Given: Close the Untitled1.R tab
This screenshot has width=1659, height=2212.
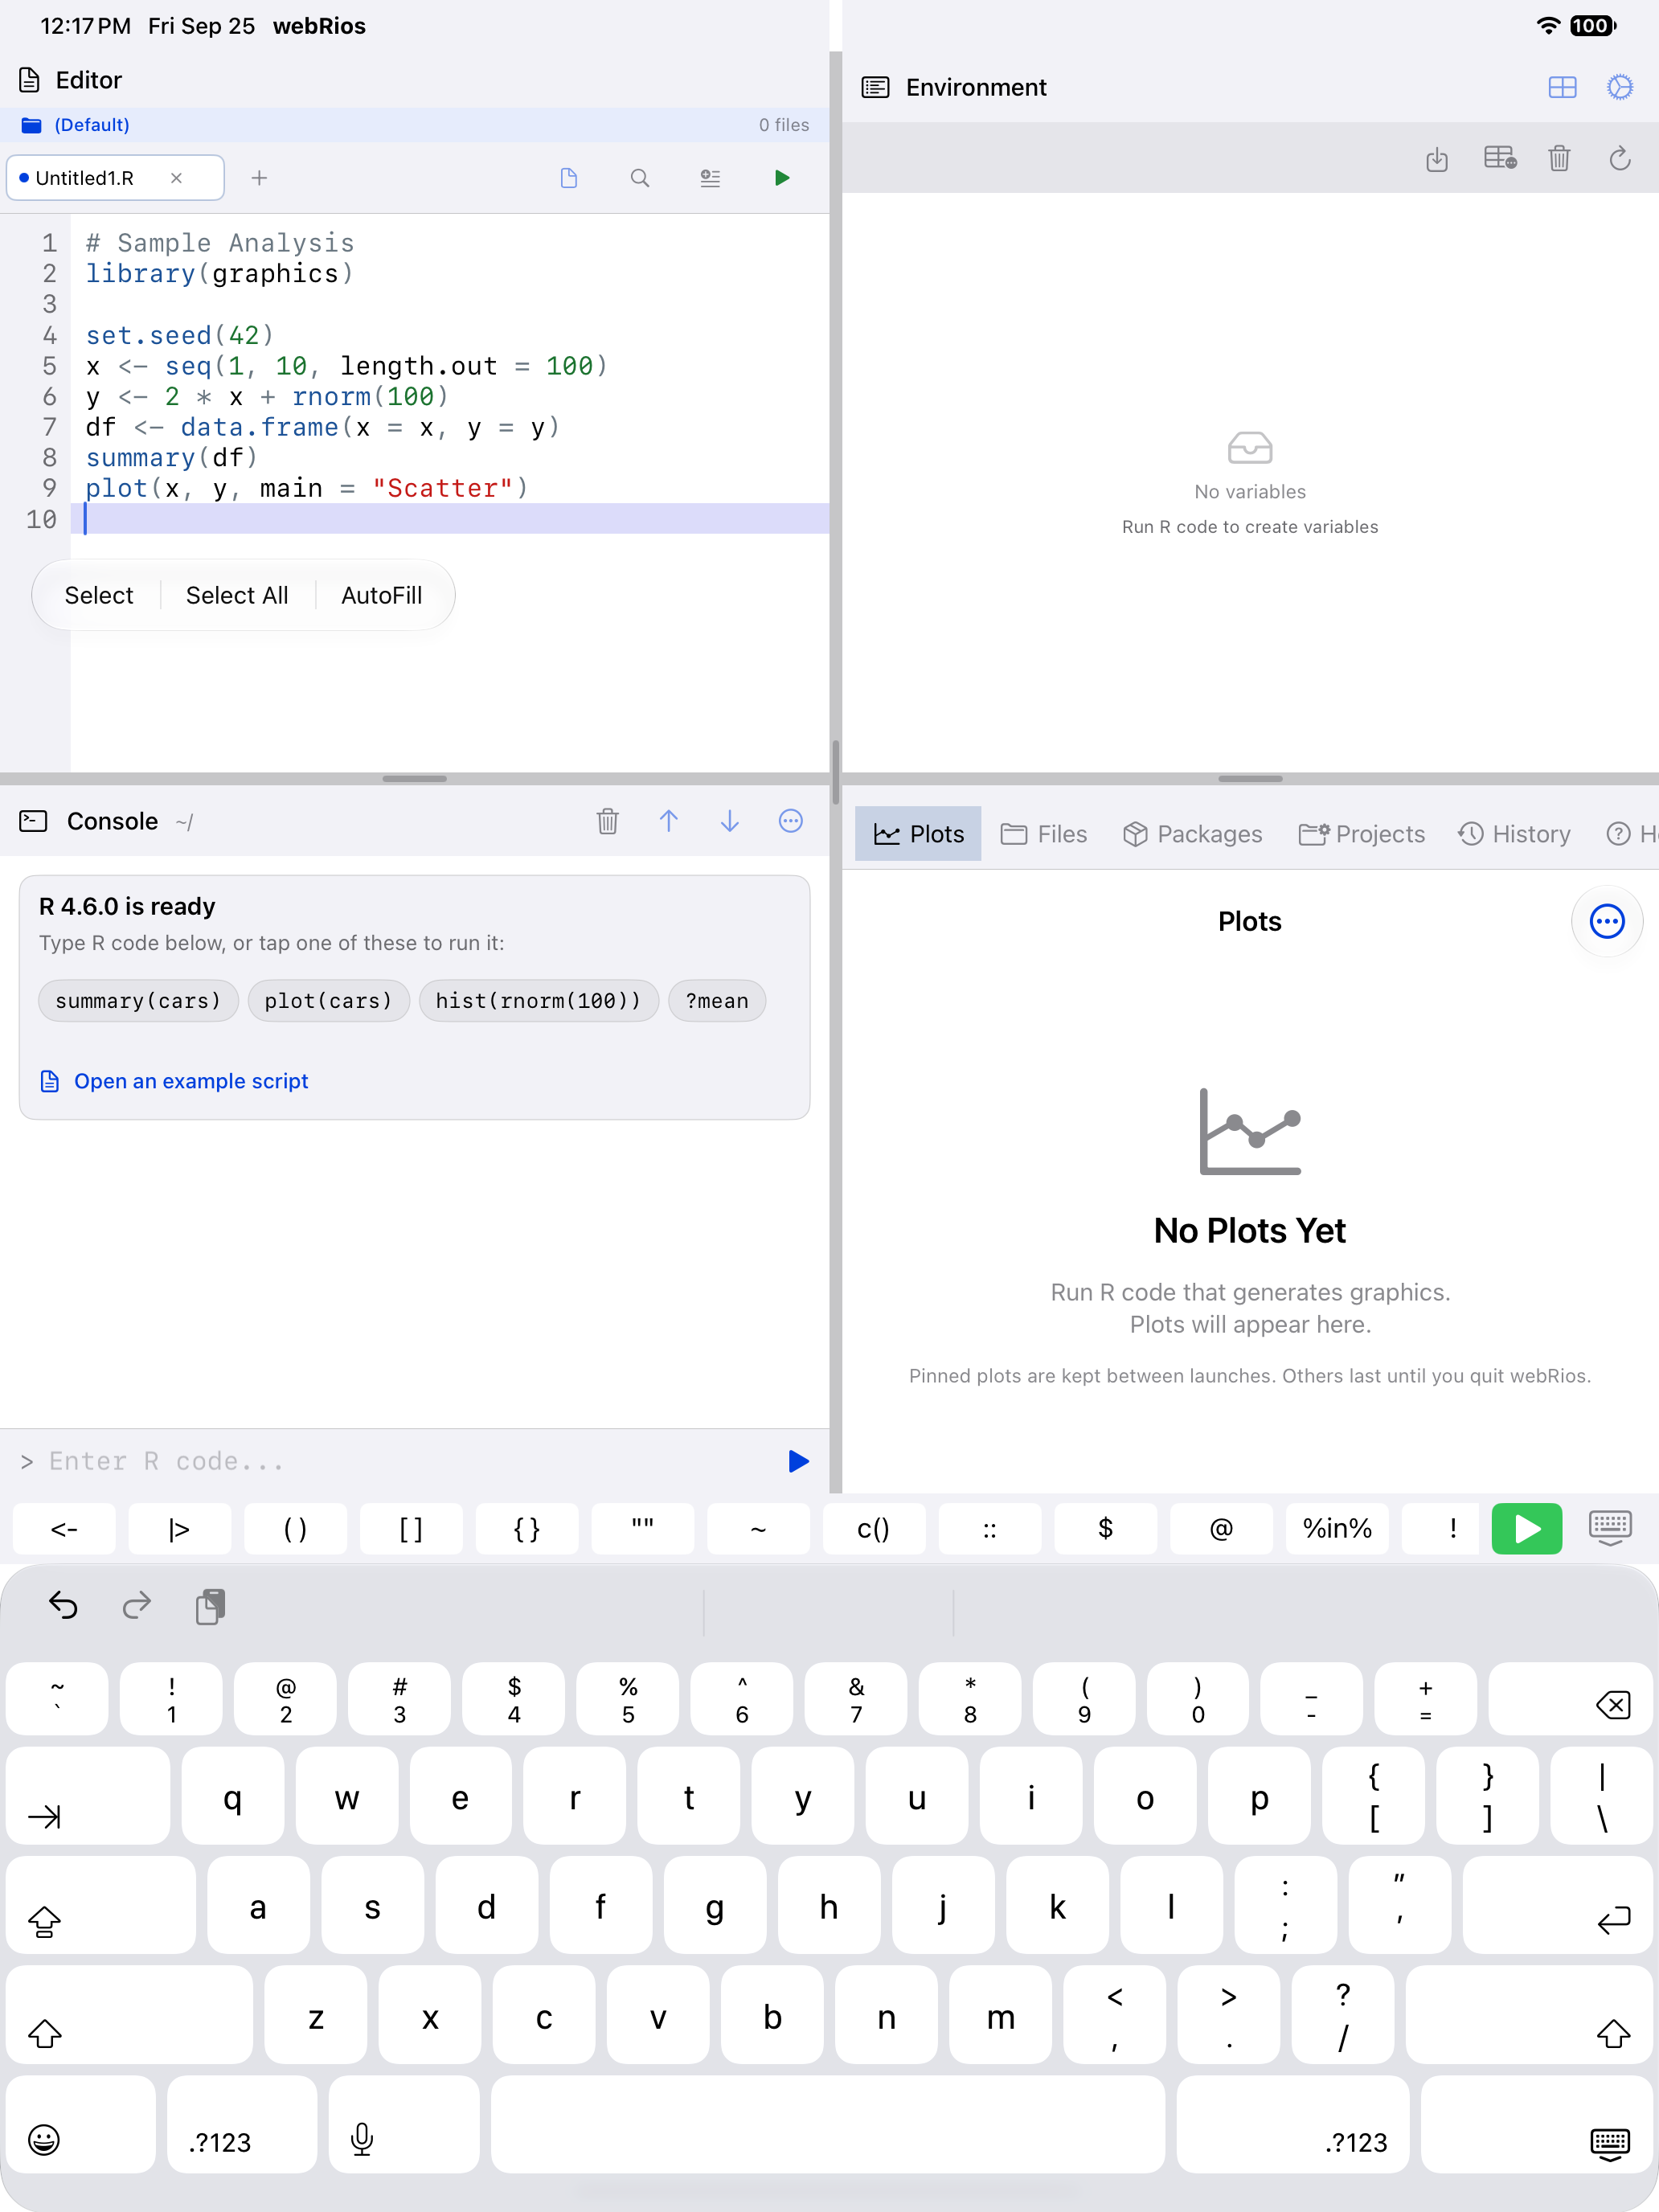Looking at the screenshot, I should click(176, 178).
